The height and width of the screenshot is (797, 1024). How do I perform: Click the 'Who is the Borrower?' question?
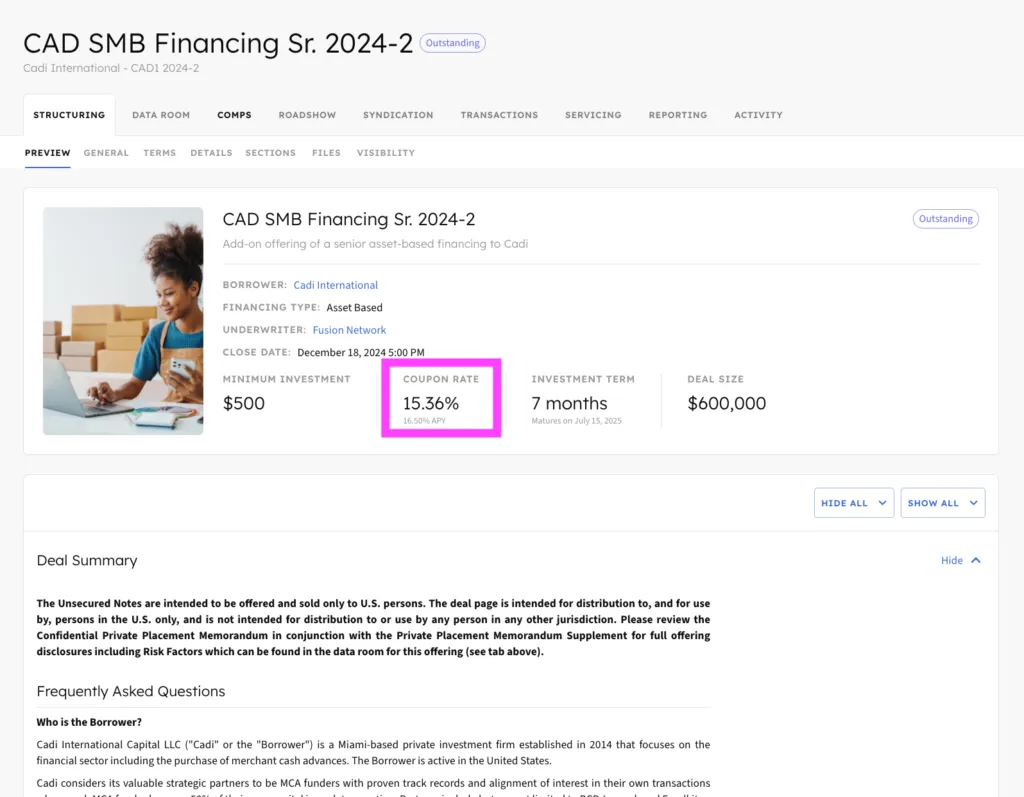pyautogui.click(x=89, y=722)
